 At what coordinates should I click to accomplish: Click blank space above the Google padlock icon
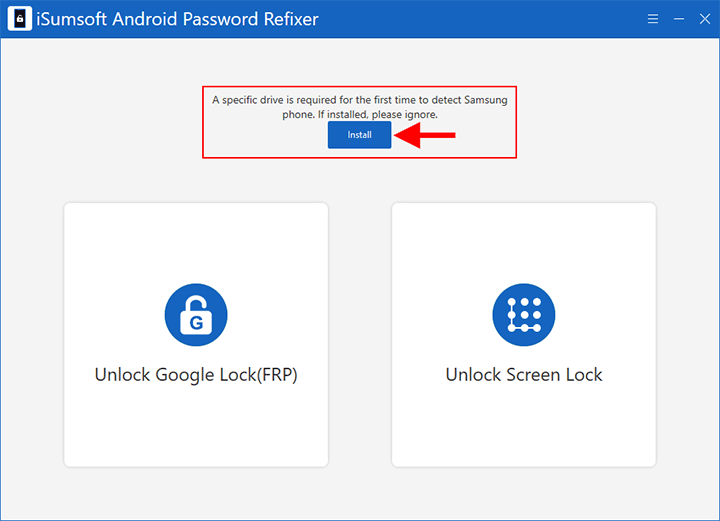click(x=196, y=245)
